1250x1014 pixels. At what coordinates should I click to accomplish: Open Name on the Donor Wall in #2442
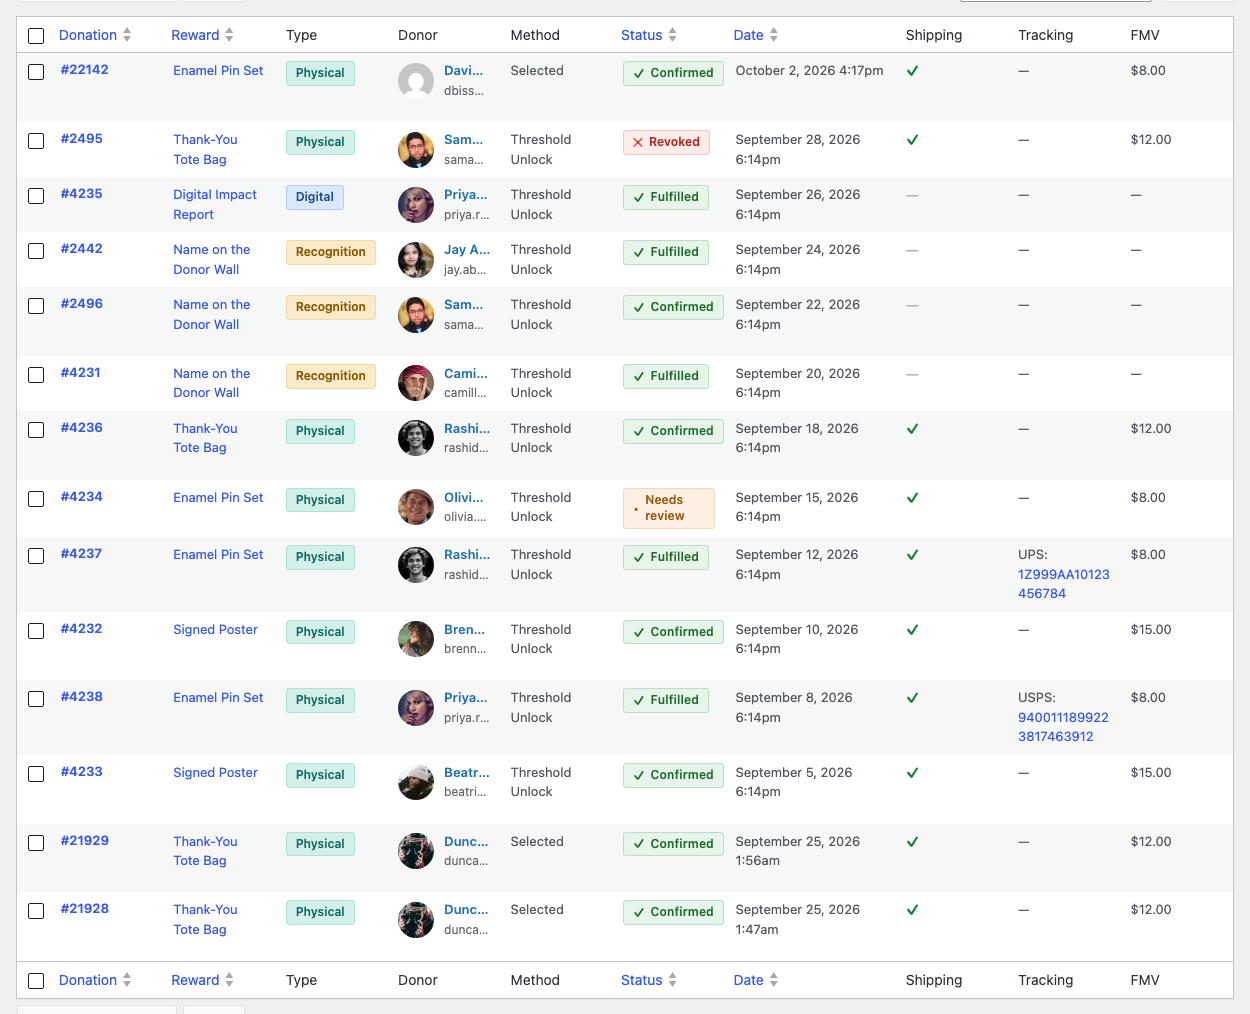tap(212, 260)
